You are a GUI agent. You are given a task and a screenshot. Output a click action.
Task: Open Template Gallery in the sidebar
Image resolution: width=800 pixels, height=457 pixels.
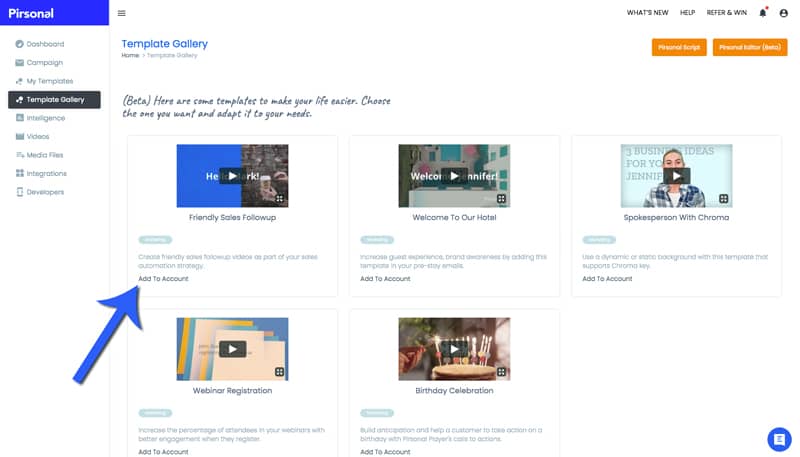coord(54,99)
